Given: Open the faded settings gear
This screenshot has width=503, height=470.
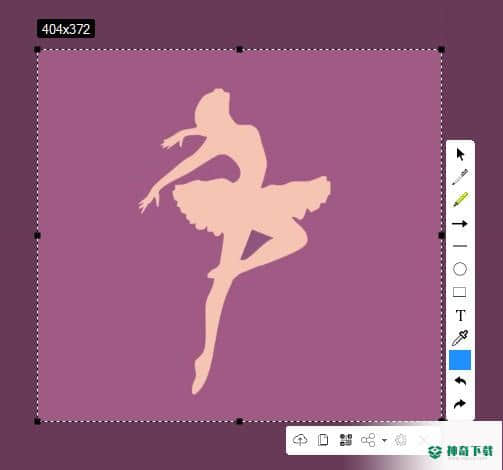Looking at the screenshot, I should 400,440.
